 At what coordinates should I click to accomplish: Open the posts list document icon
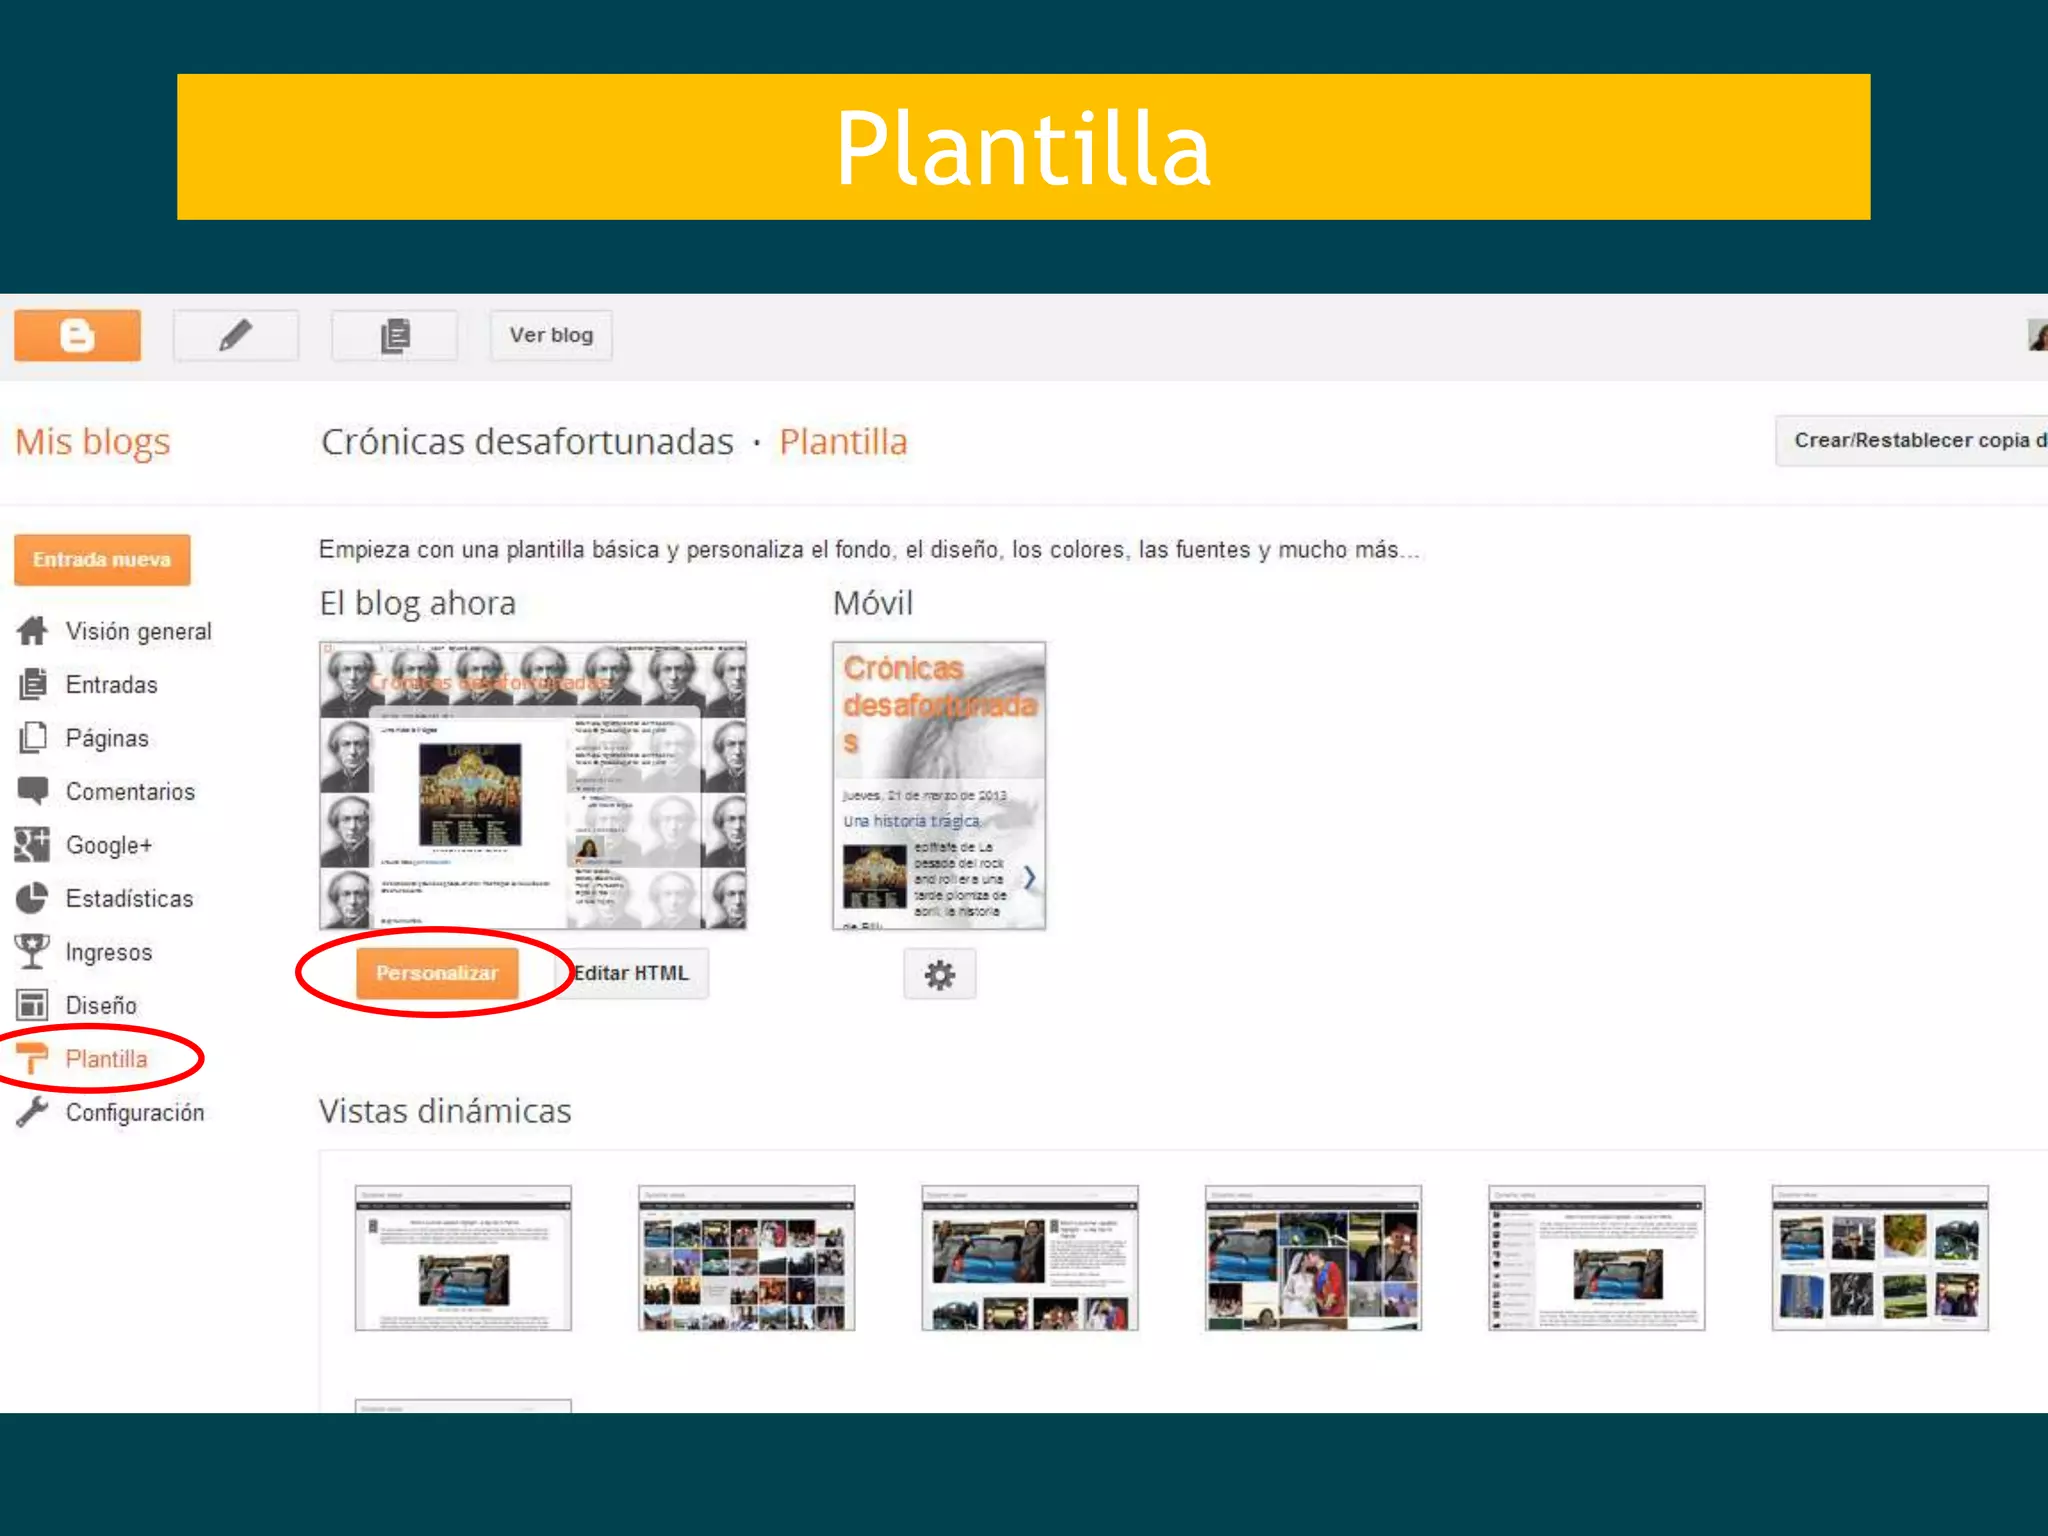[395, 335]
